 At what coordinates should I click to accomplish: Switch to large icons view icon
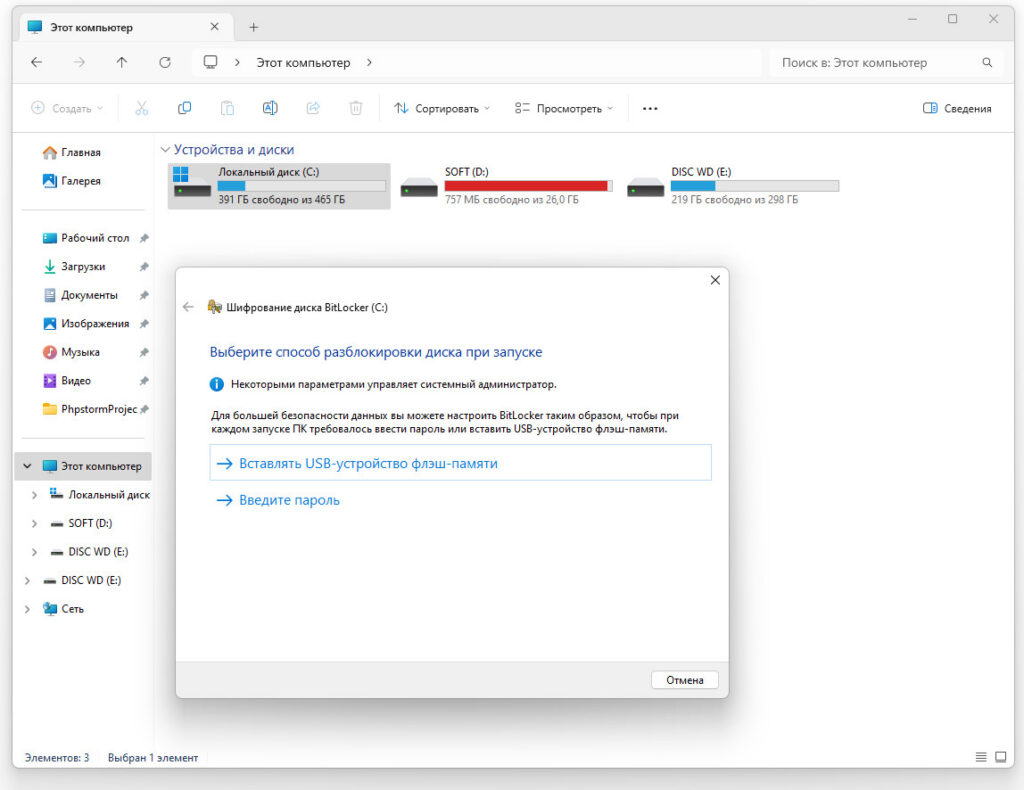point(1000,757)
